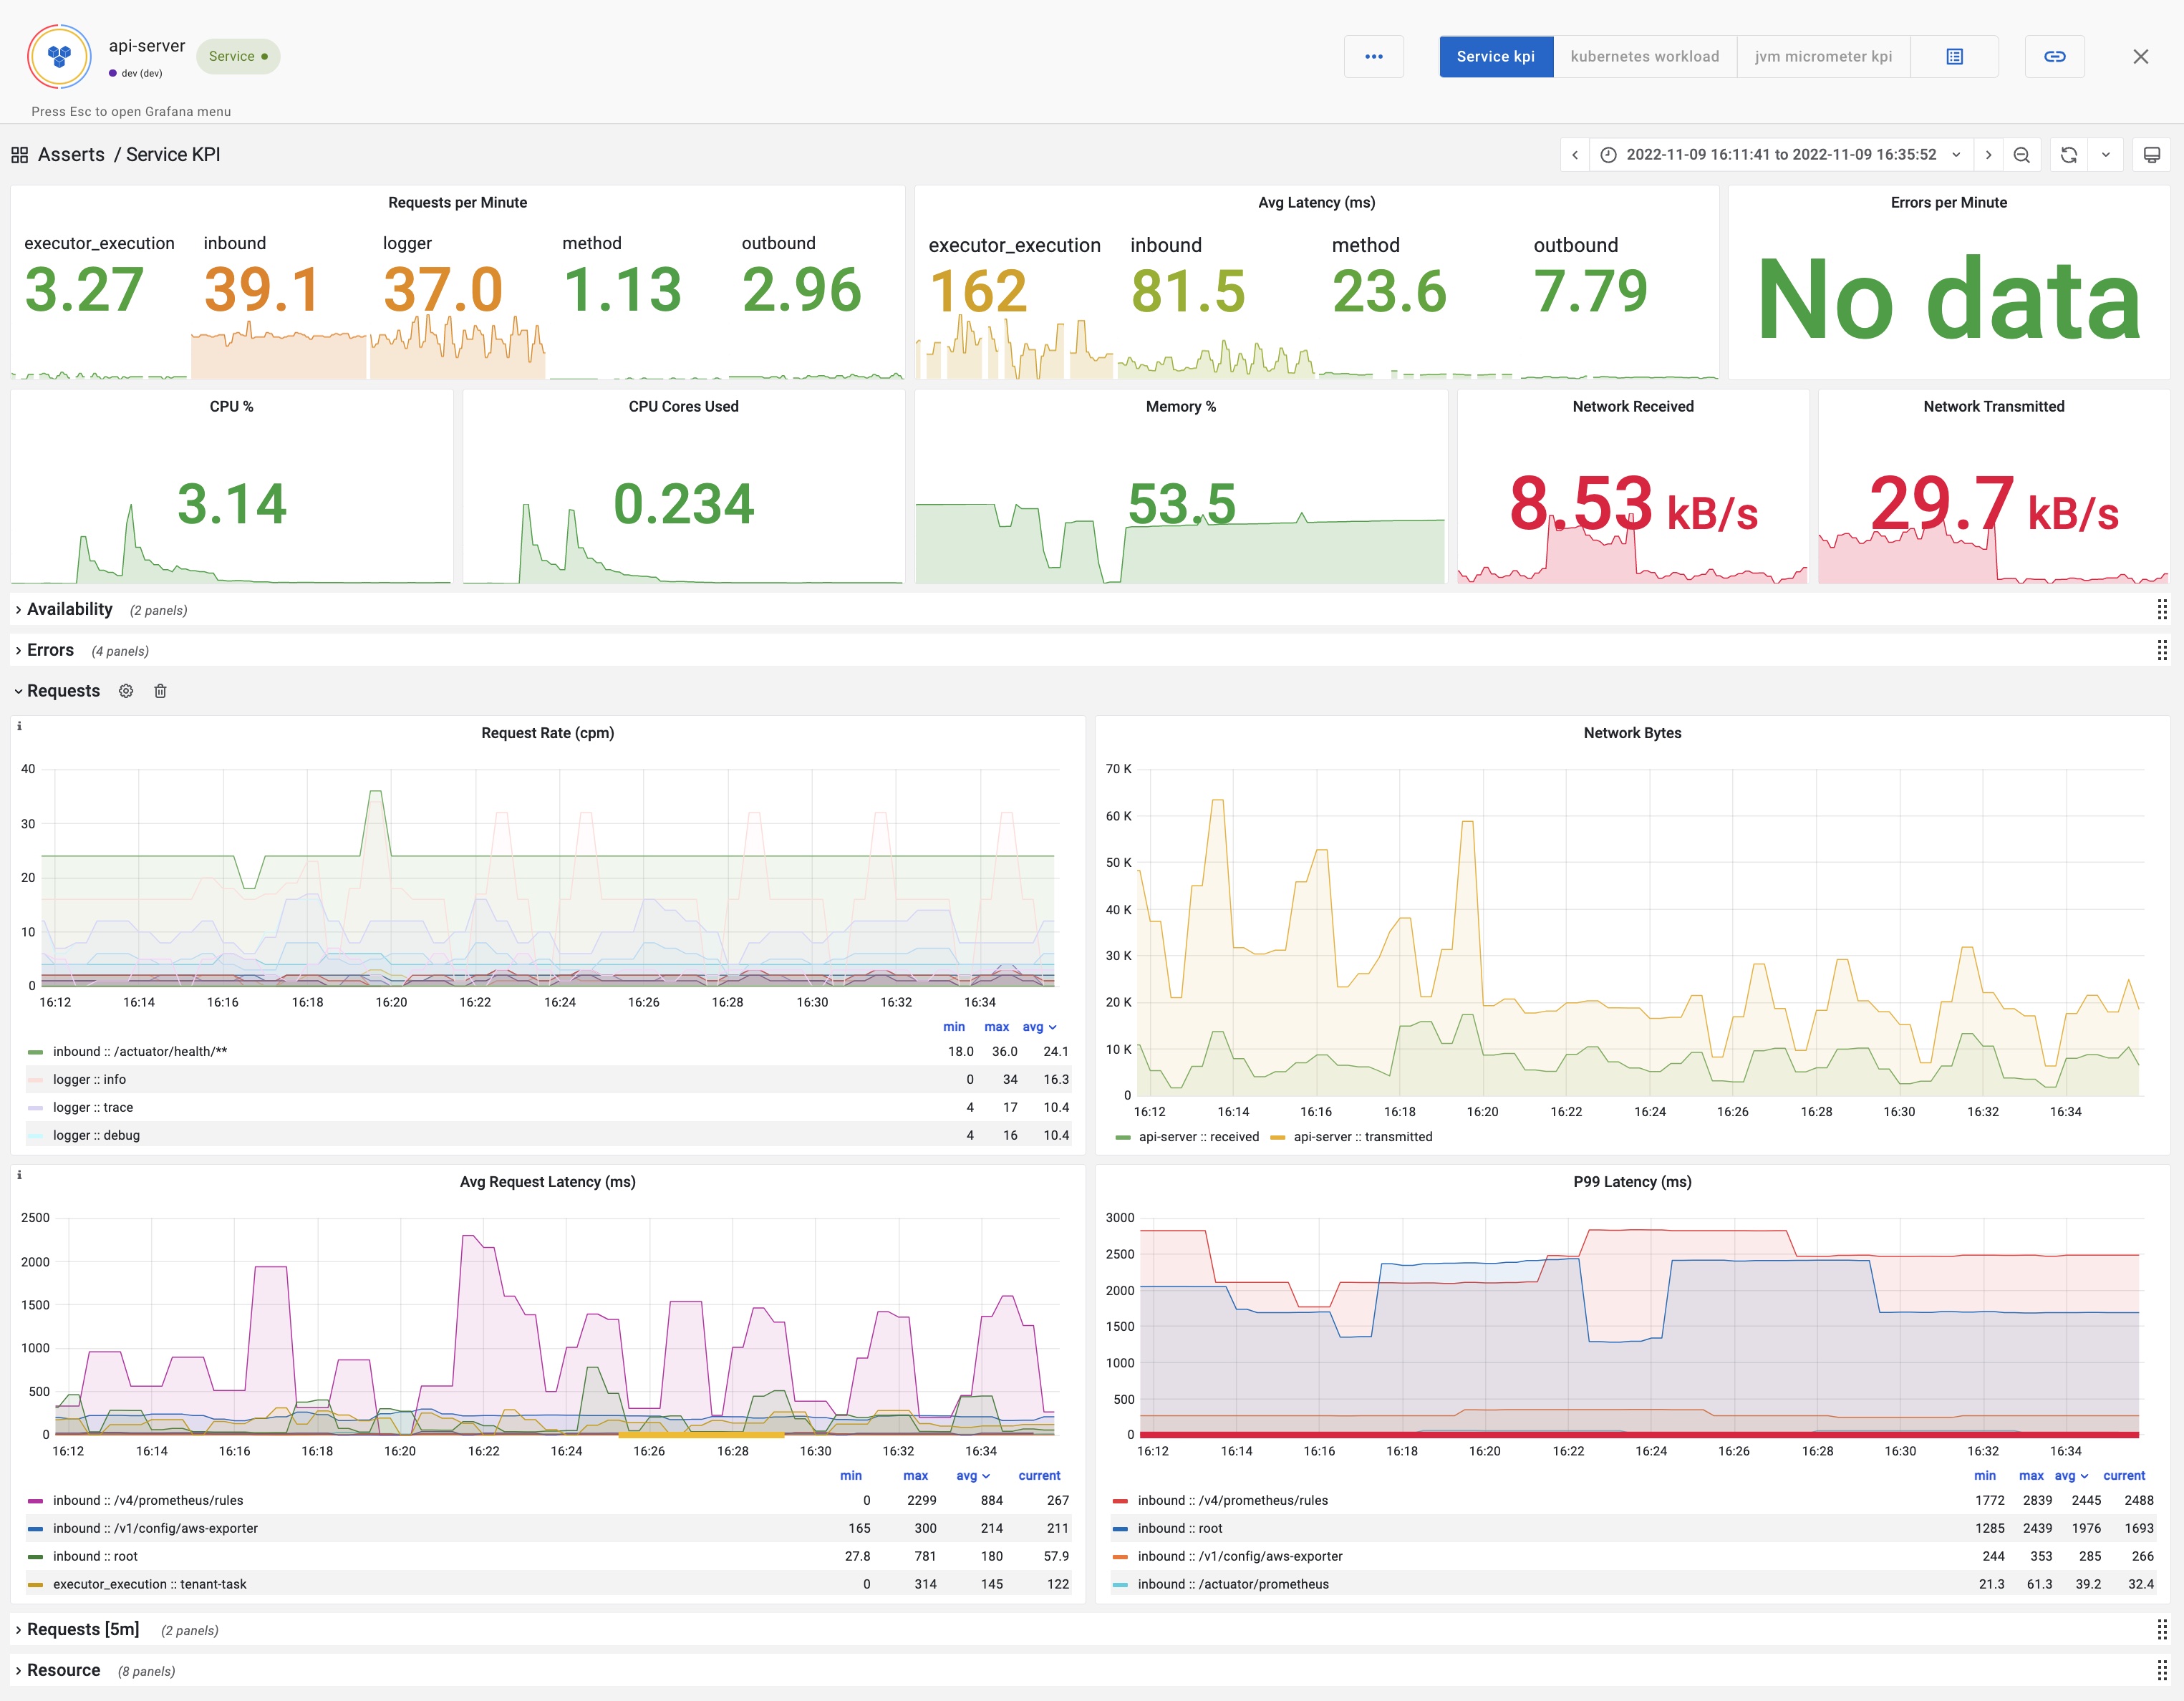Open the refresh interval dropdown
Image resolution: width=2184 pixels, height=1701 pixels.
[2106, 155]
